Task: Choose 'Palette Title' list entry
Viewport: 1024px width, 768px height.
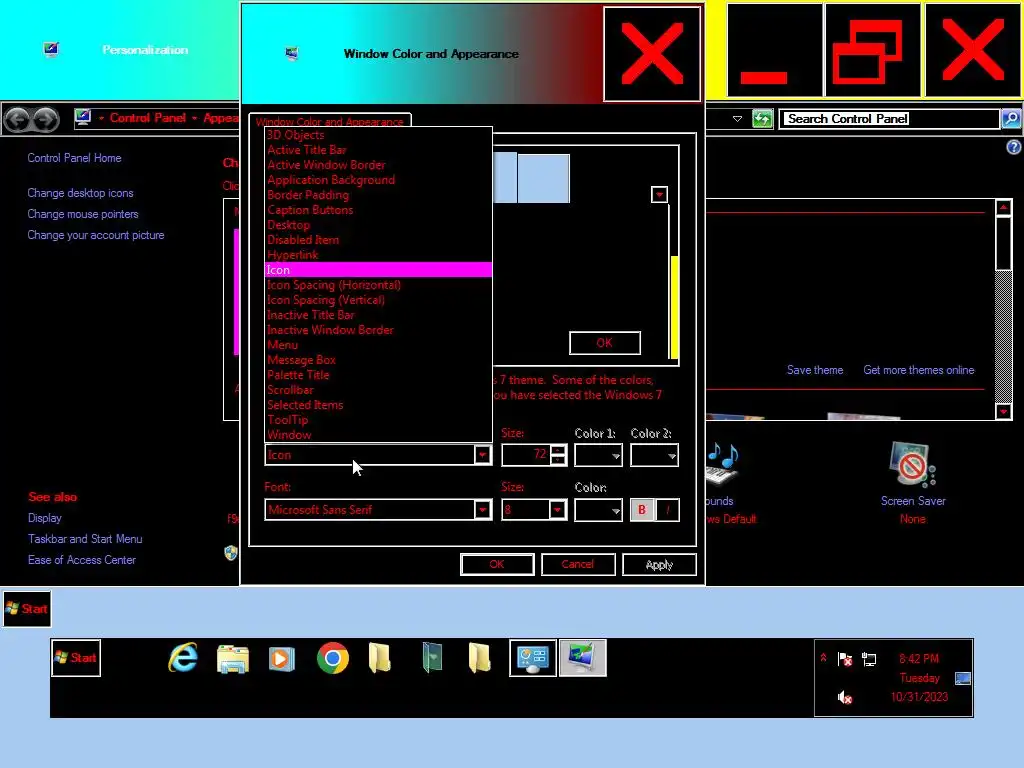Action: point(378,376)
